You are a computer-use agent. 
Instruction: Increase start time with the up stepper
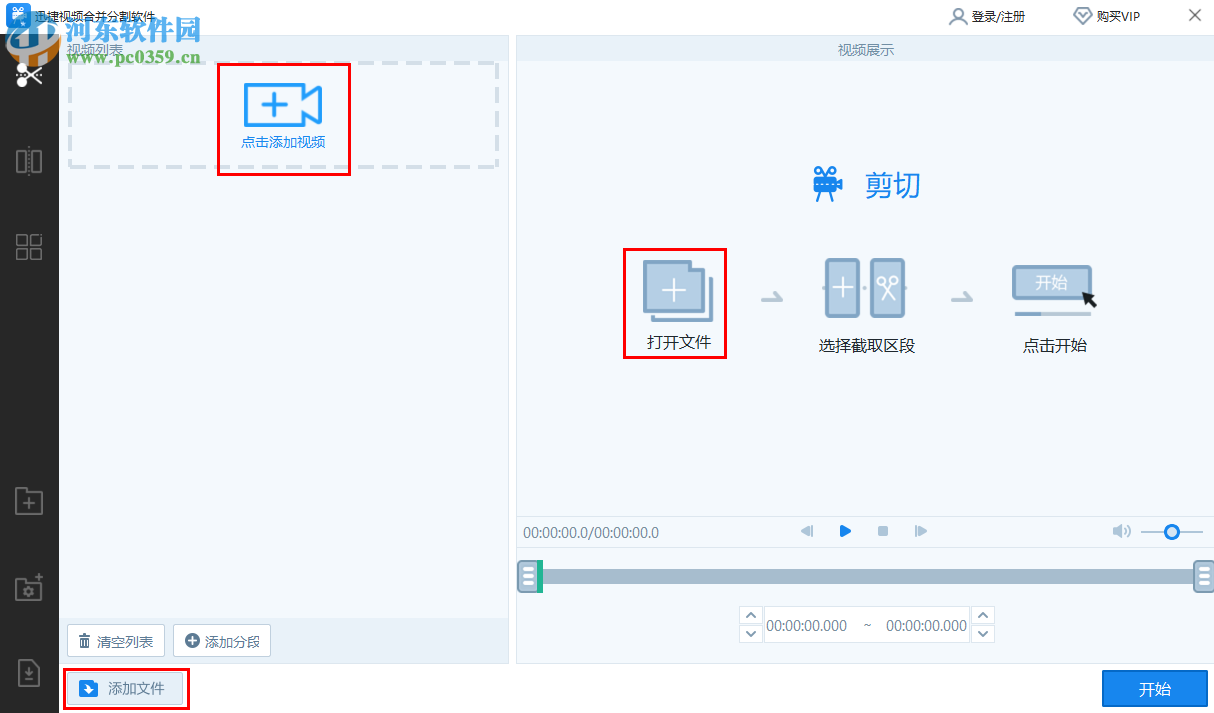750,614
